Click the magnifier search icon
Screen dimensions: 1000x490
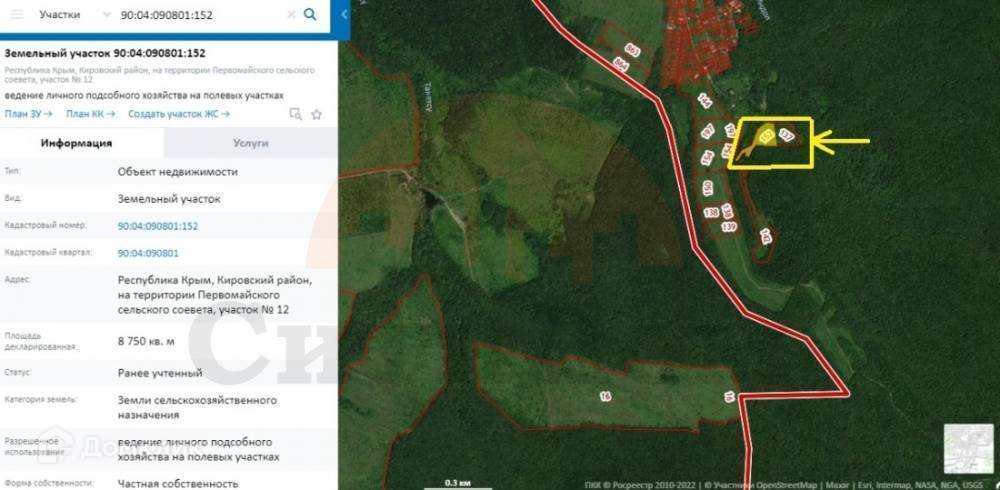[x=310, y=14]
